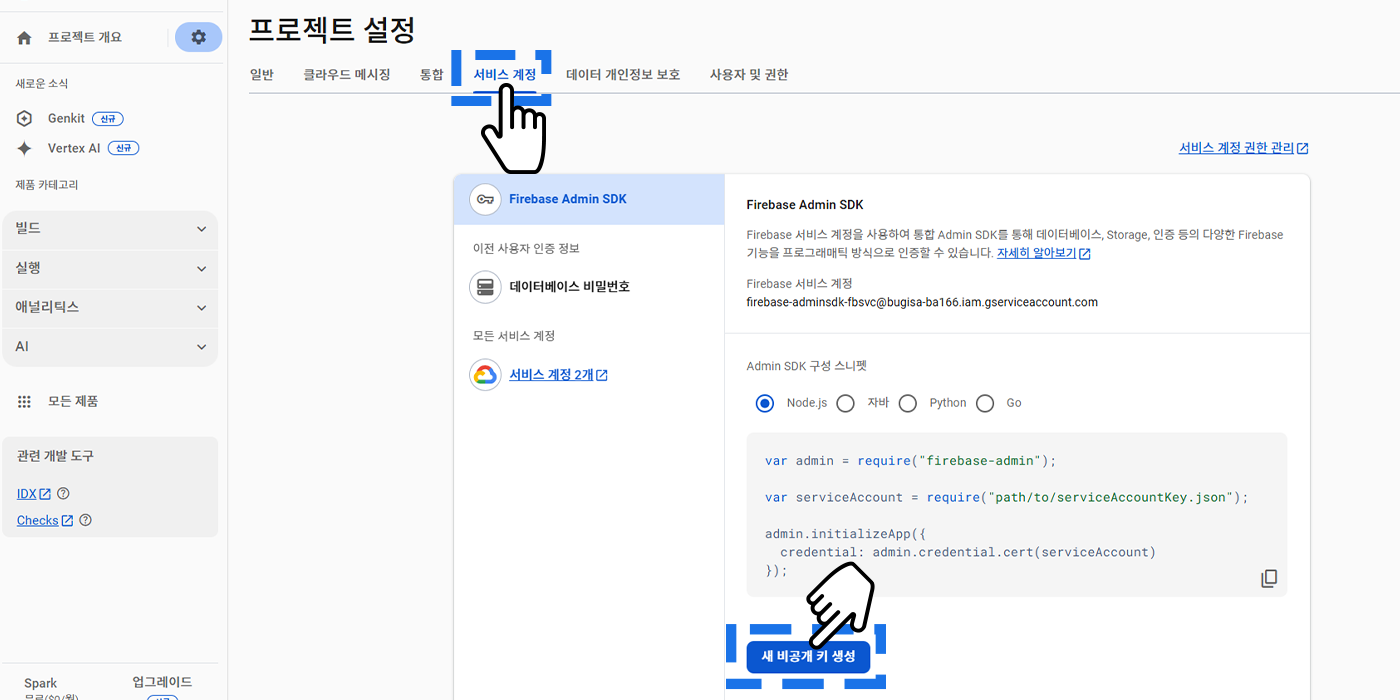
Task: Click the Firebase 서비스 계정 label
Action: pos(800,284)
